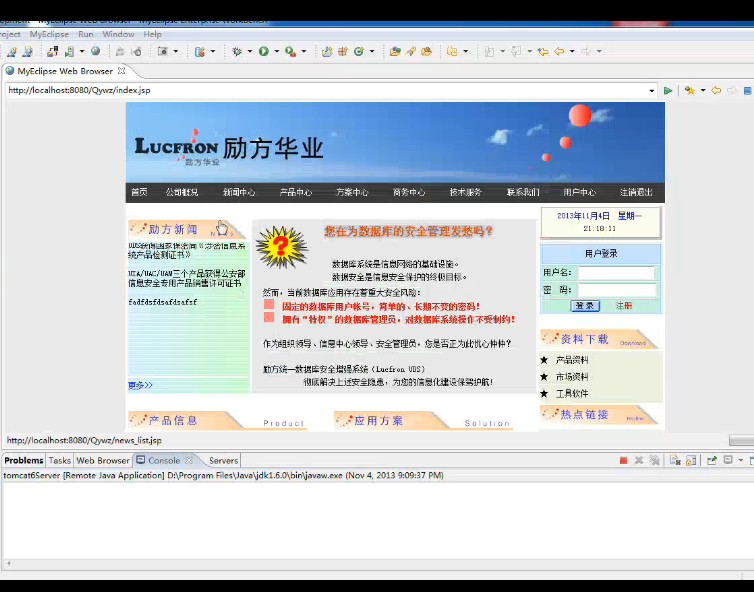Viewport: 754px width, 592px height.
Task: Click the browser Back arrow beside favorites
Action: pyautogui.click(x=716, y=90)
